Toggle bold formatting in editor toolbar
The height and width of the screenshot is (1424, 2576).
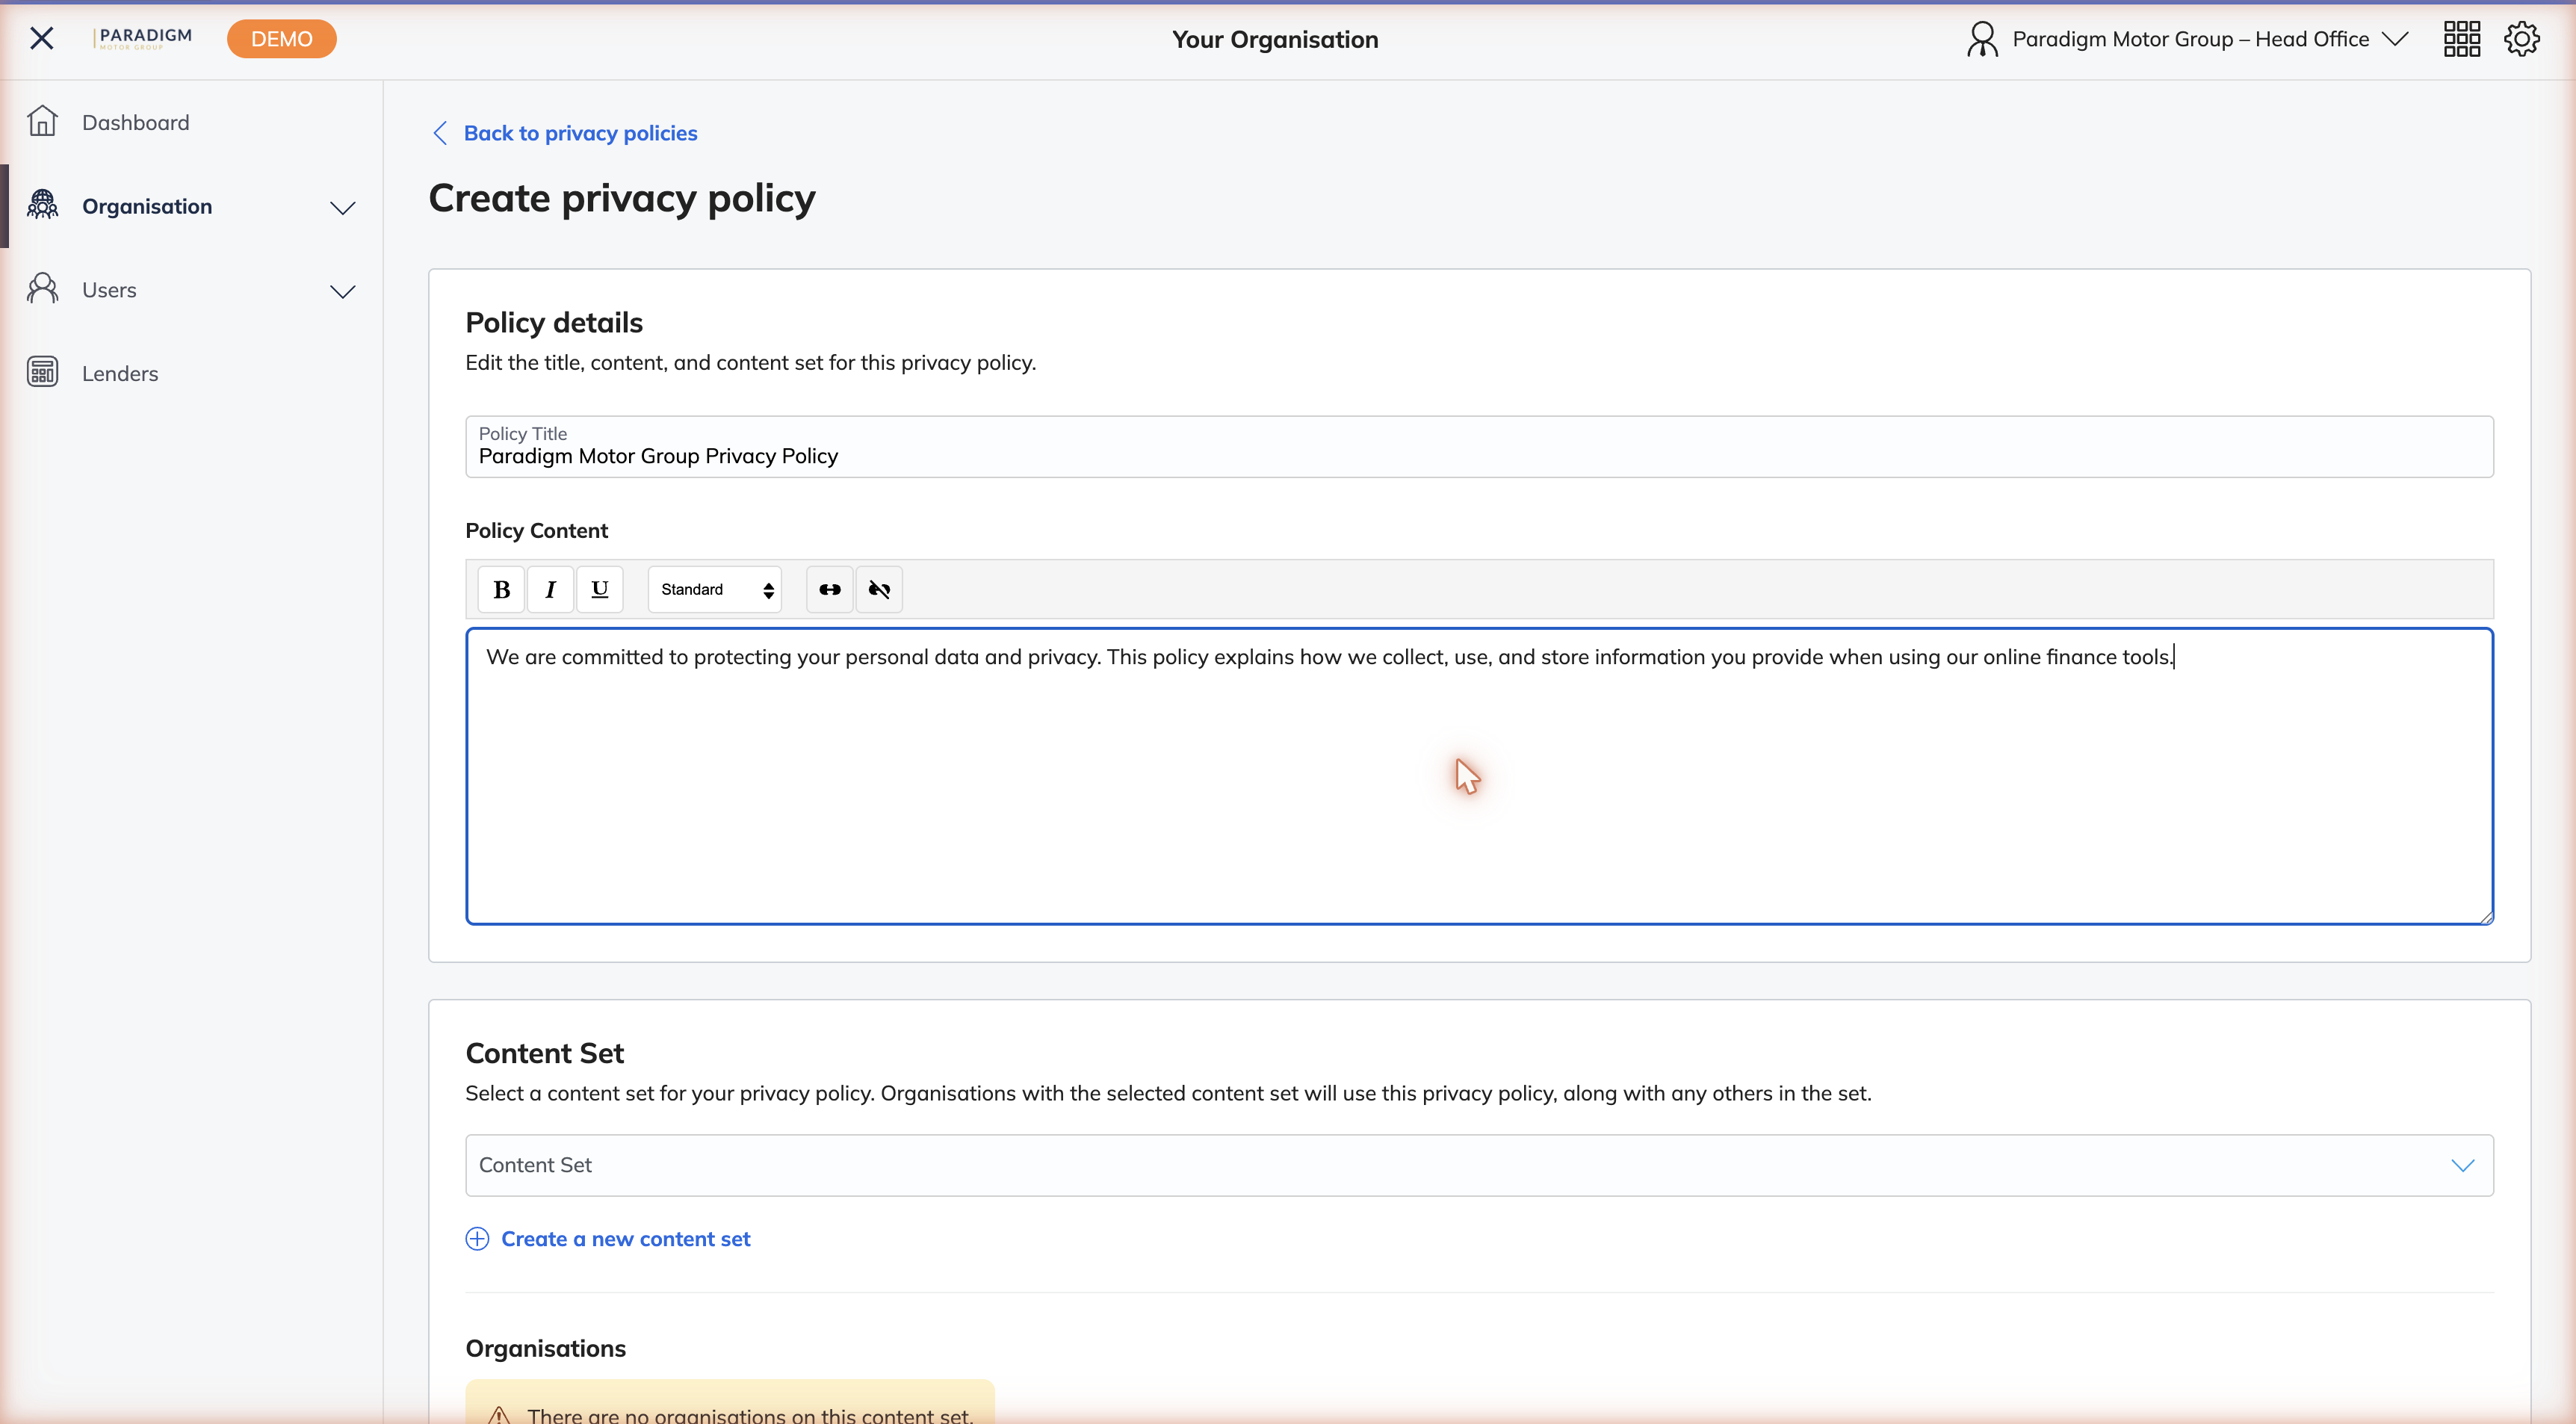(501, 589)
